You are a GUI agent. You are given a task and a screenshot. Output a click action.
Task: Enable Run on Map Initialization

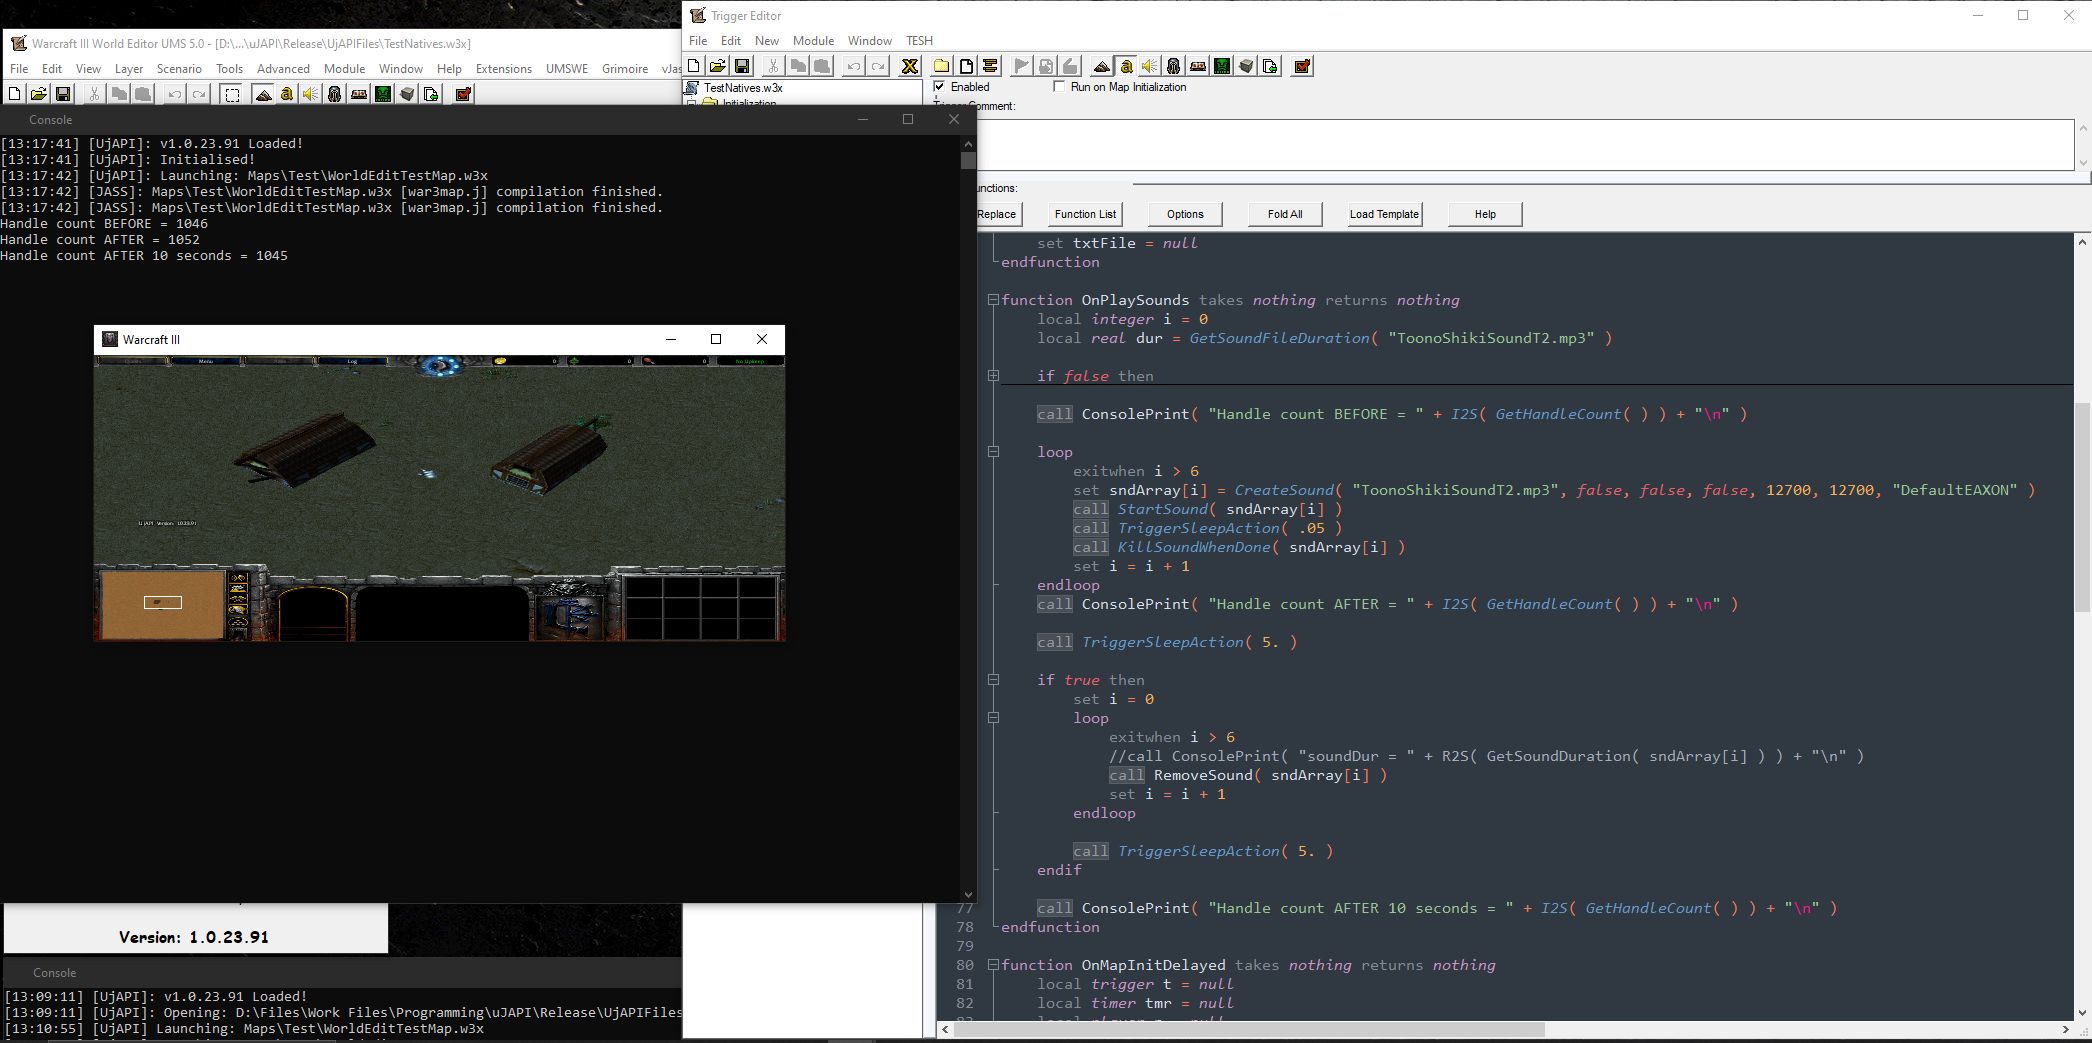(x=1059, y=87)
